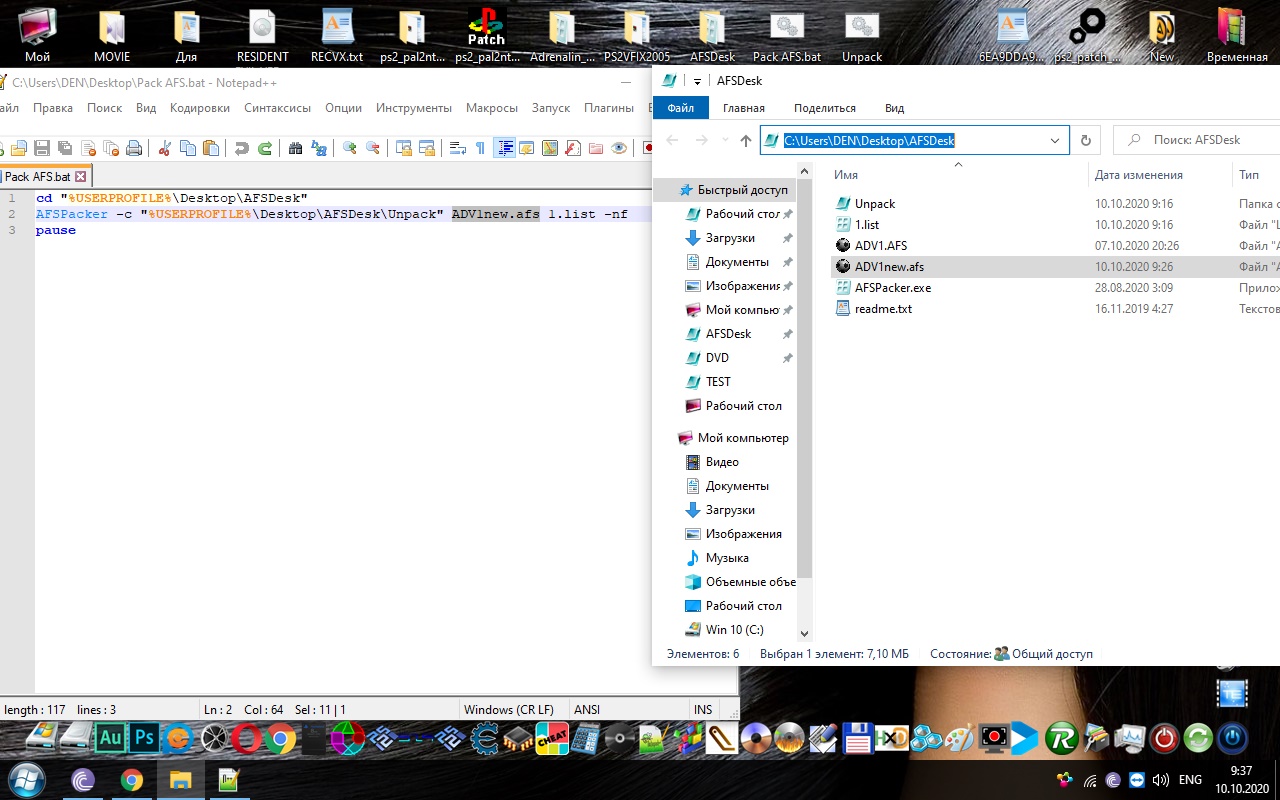Open Google Chrome from the taskbar

[x=132, y=780]
